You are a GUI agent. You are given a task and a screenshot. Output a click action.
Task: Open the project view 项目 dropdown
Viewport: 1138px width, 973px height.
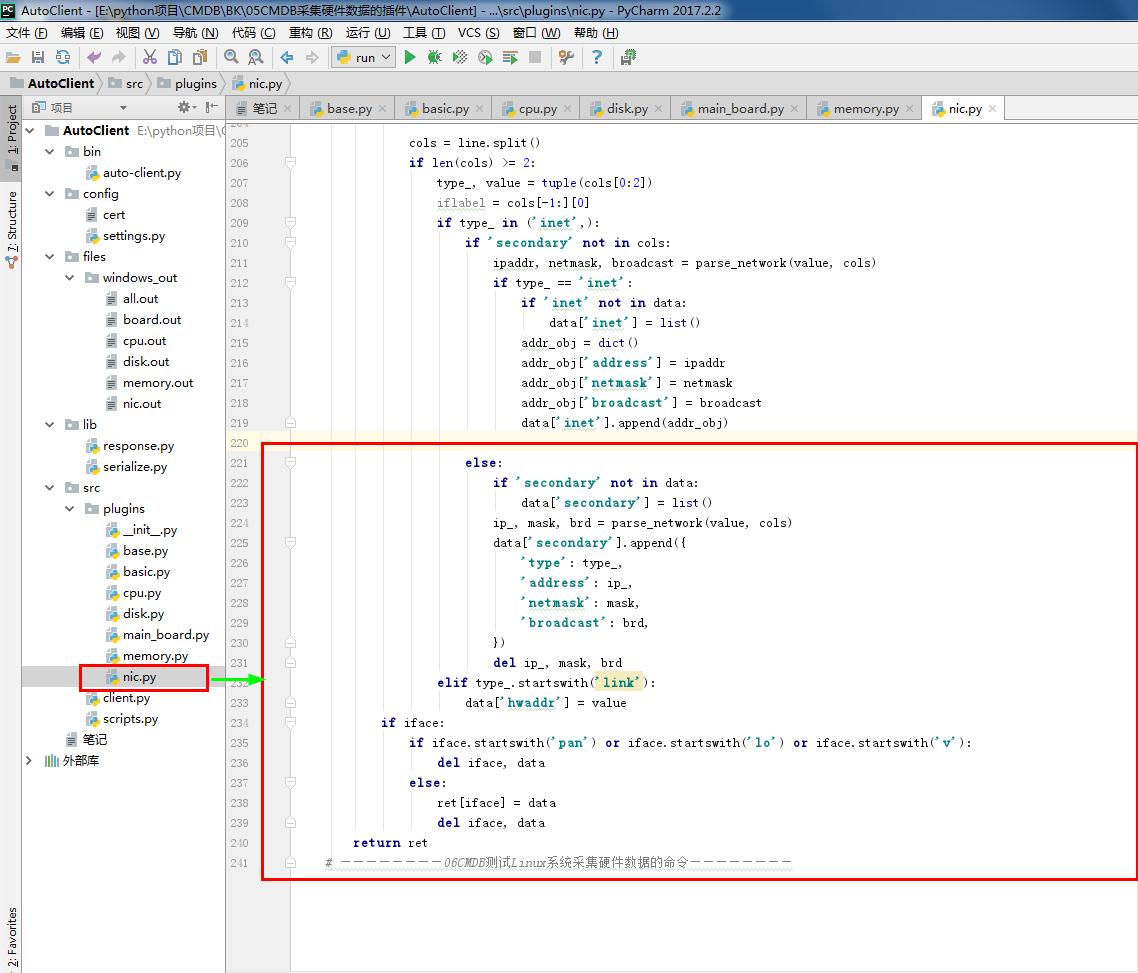click(x=123, y=108)
